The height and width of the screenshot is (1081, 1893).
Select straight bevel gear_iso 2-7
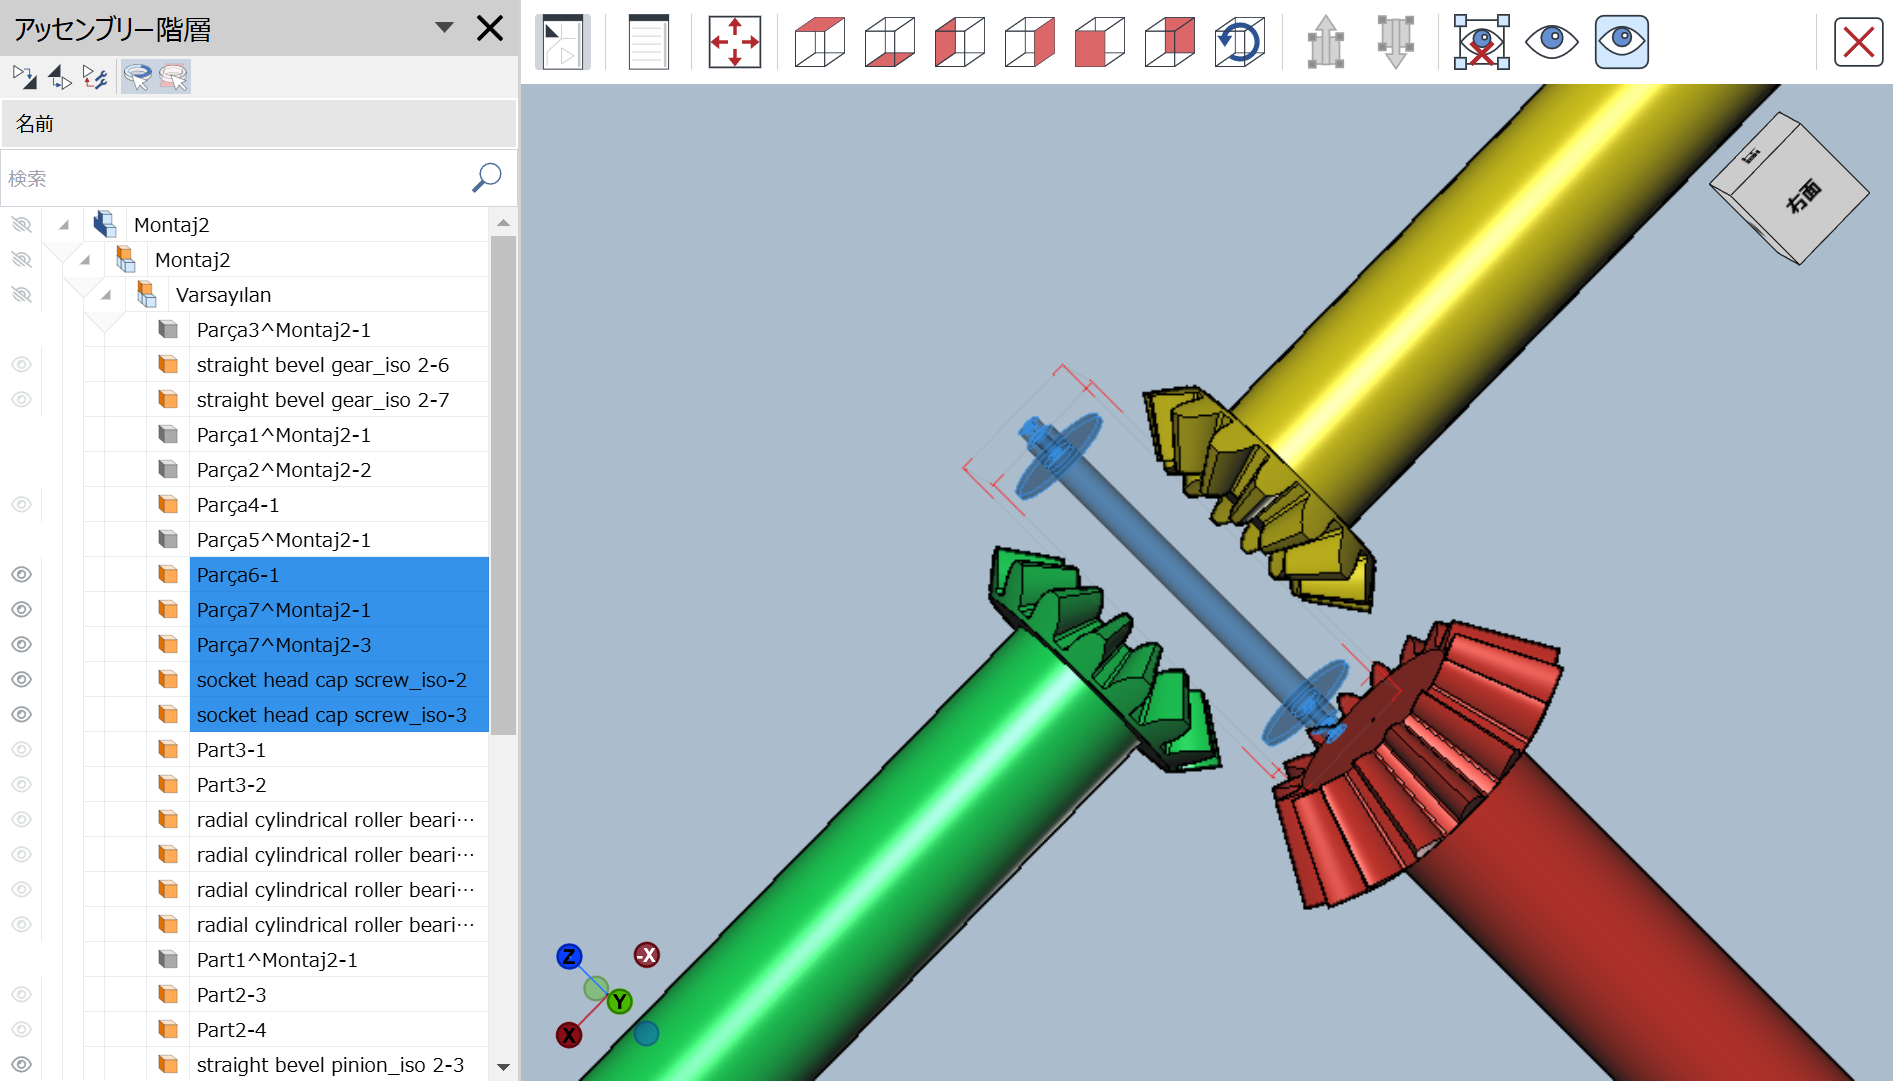[x=323, y=400]
